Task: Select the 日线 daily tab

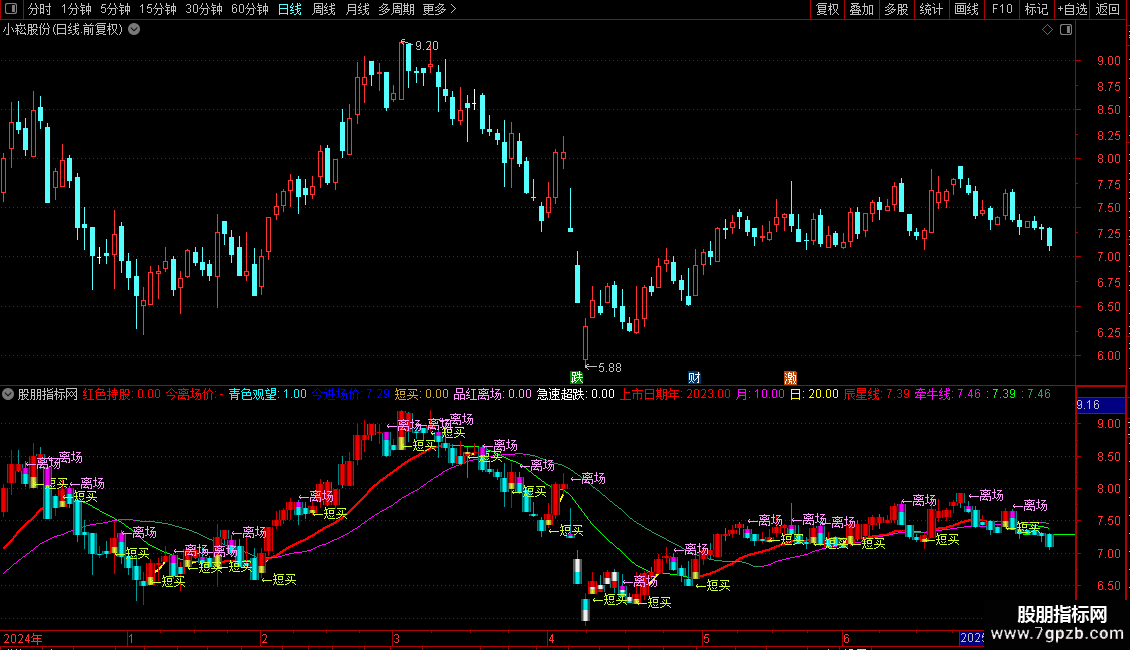Action: coord(290,9)
